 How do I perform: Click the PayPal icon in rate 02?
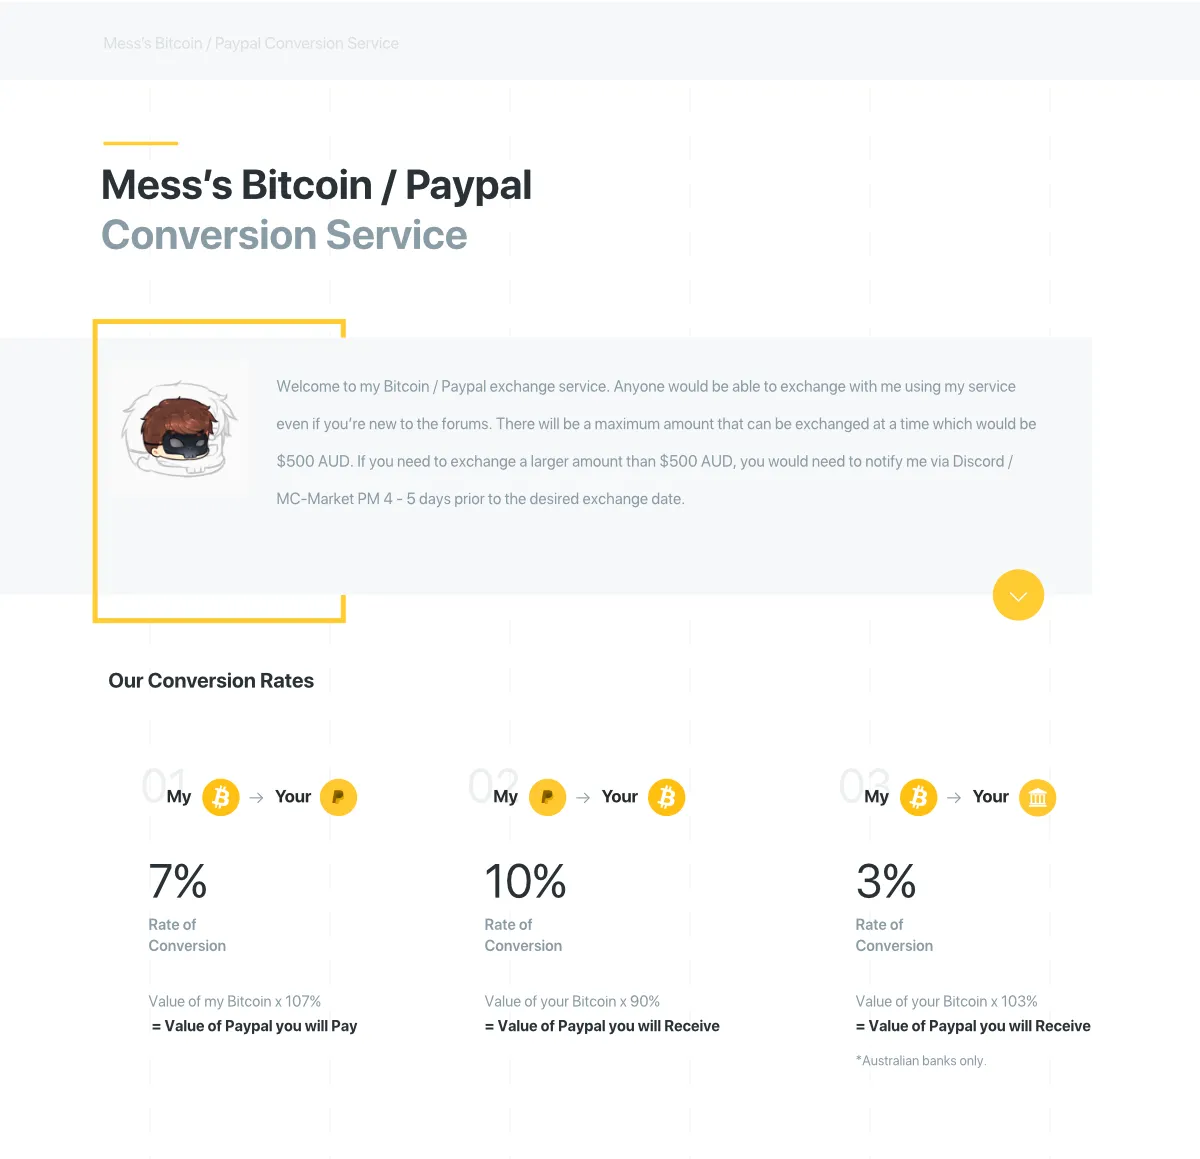pos(547,797)
